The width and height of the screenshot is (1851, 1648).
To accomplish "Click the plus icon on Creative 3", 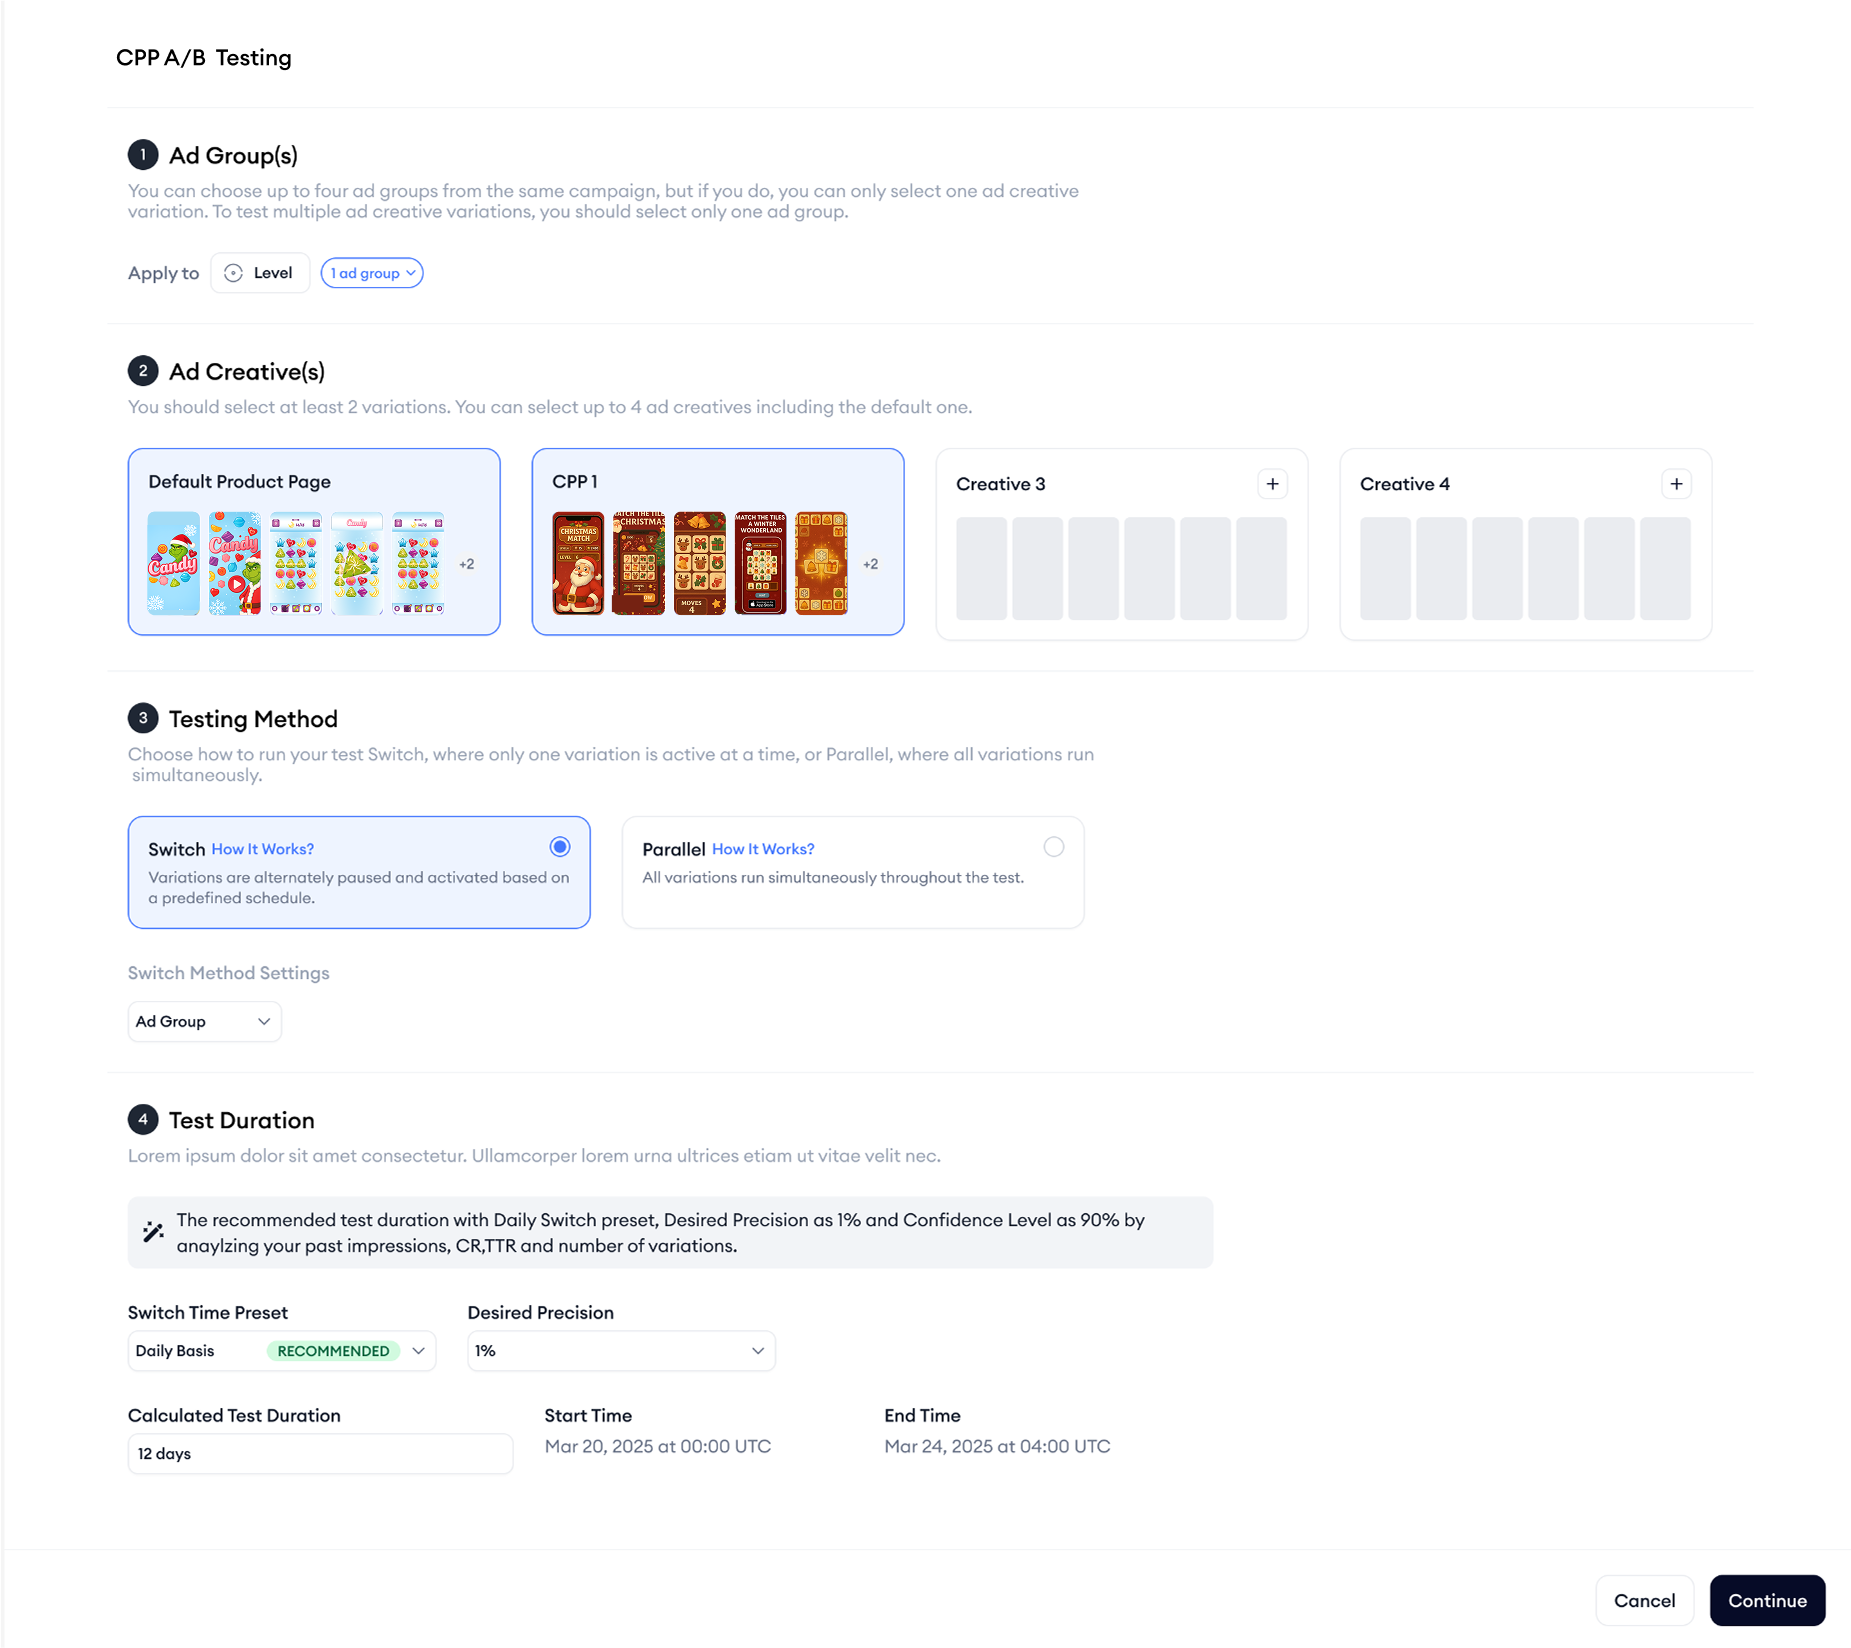I will [1272, 484].
